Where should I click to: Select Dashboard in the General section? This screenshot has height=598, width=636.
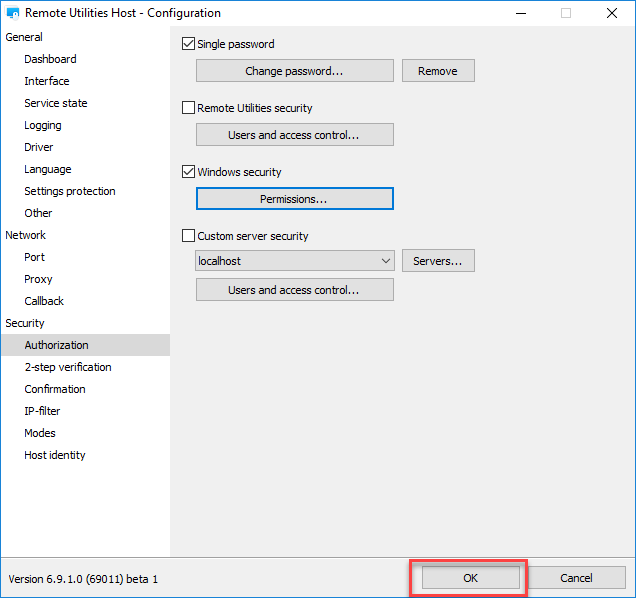point(50,59)
